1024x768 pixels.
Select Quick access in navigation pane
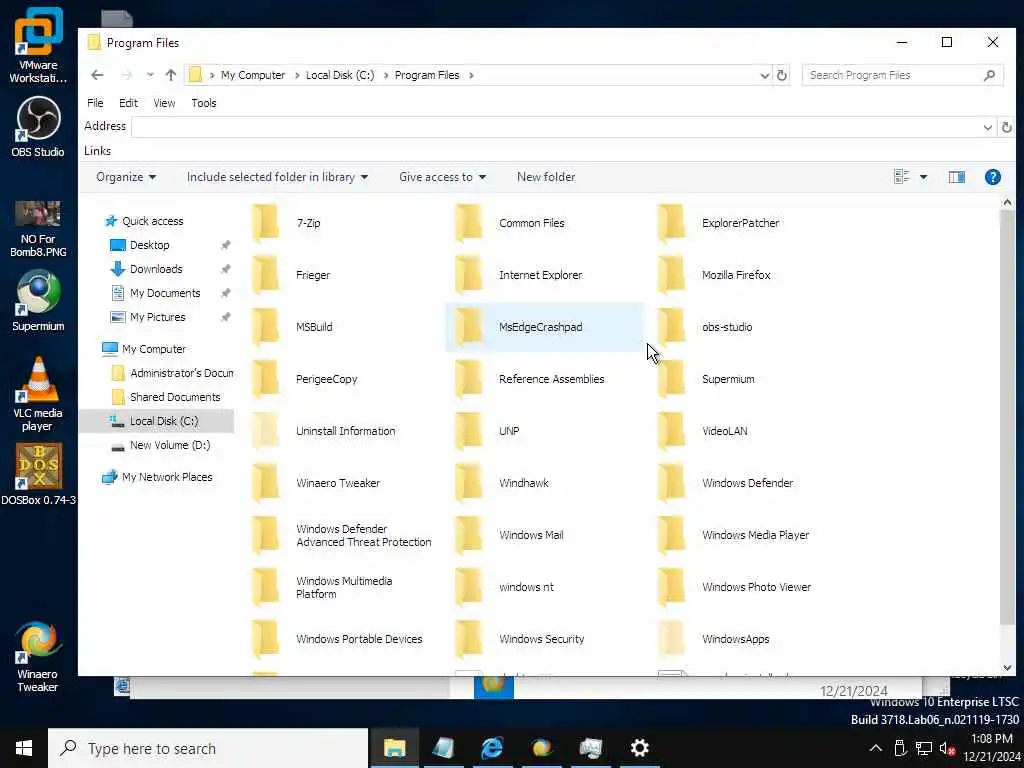(153, 221)
